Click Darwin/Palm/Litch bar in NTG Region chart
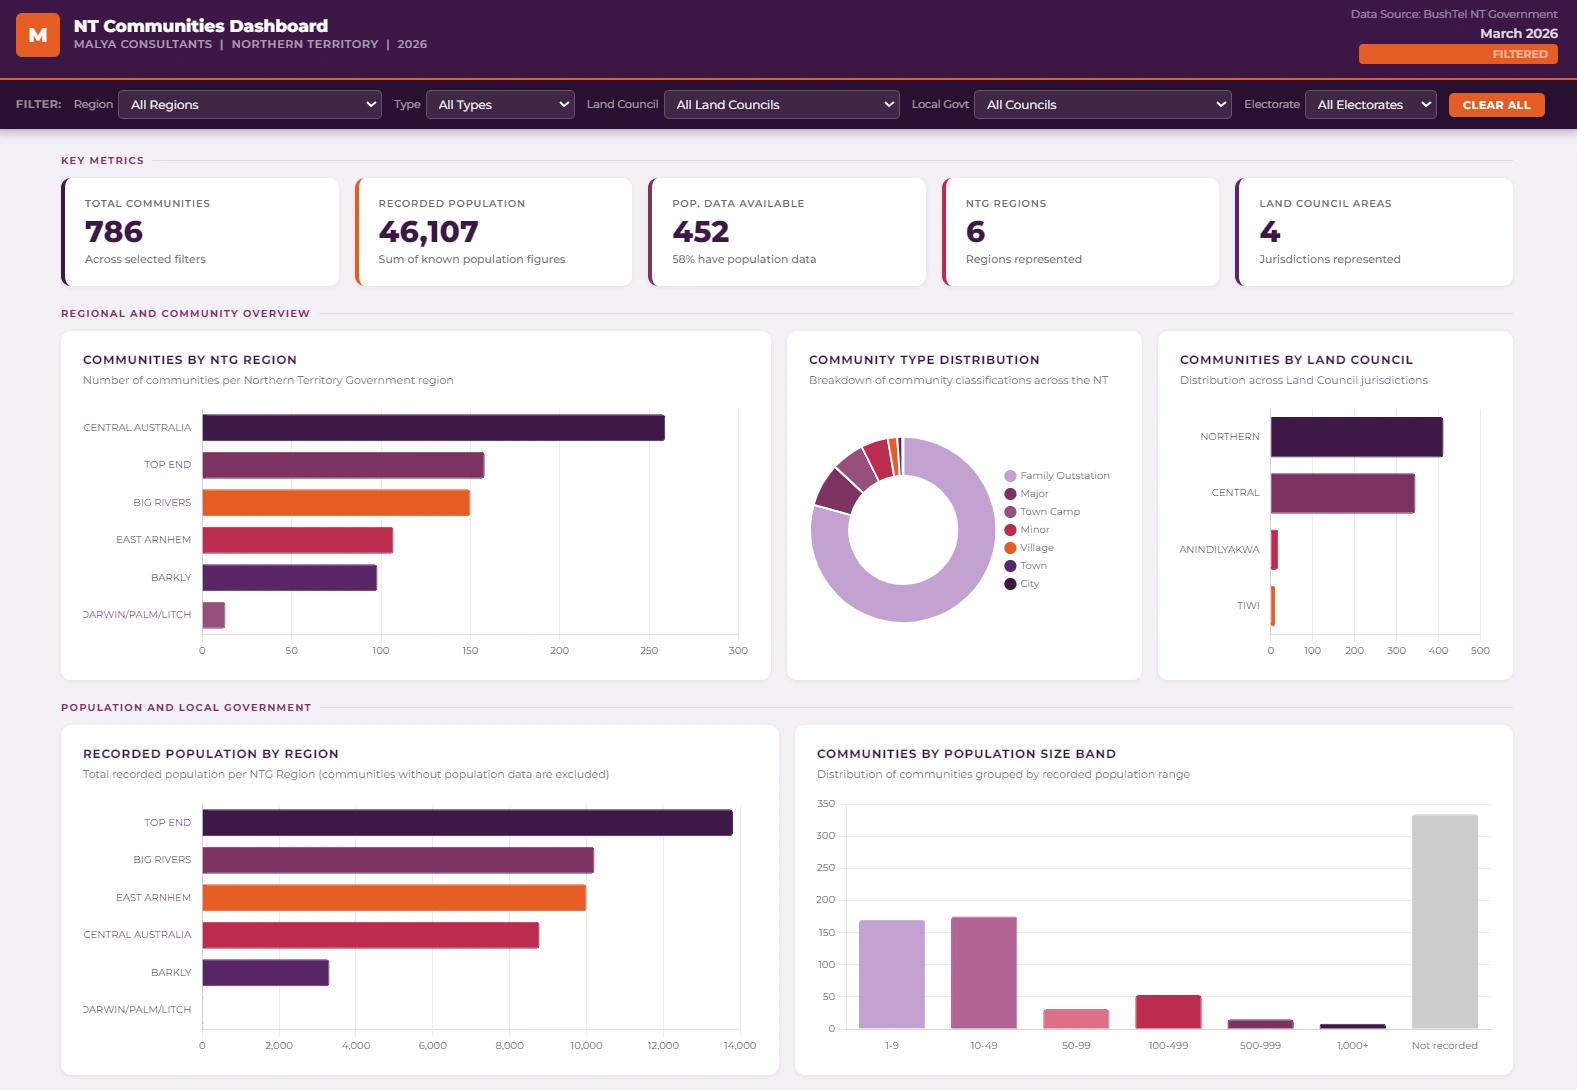Viewport: 1577px width, 1090px height. click(214, 615)
